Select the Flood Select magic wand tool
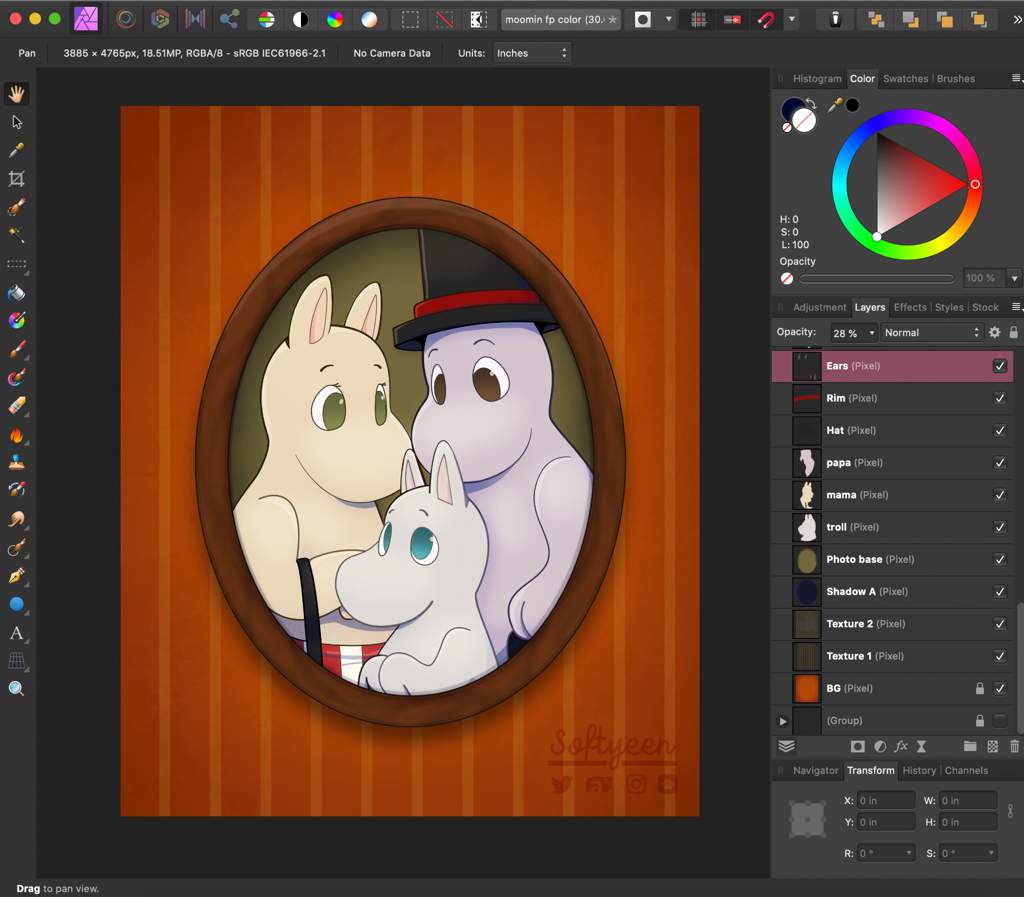Image resolution: width=1024 pixels, height=897 pixels. pos(16,235)
